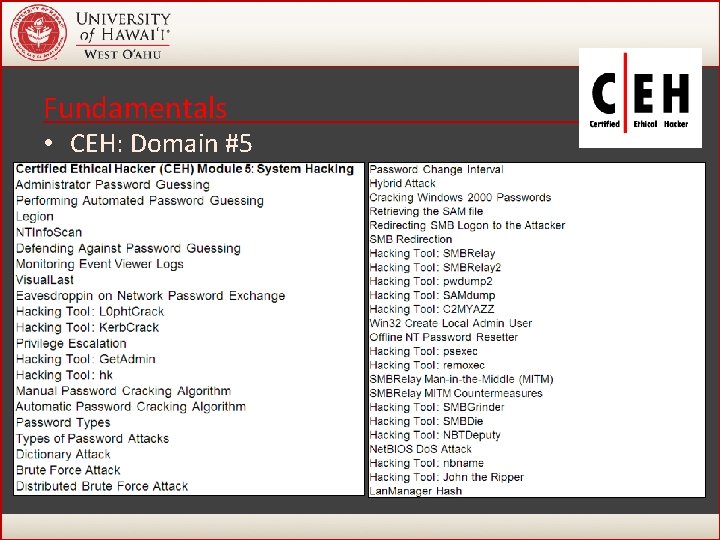Select the 'VisualLast' entry

[x=45, y=280]
